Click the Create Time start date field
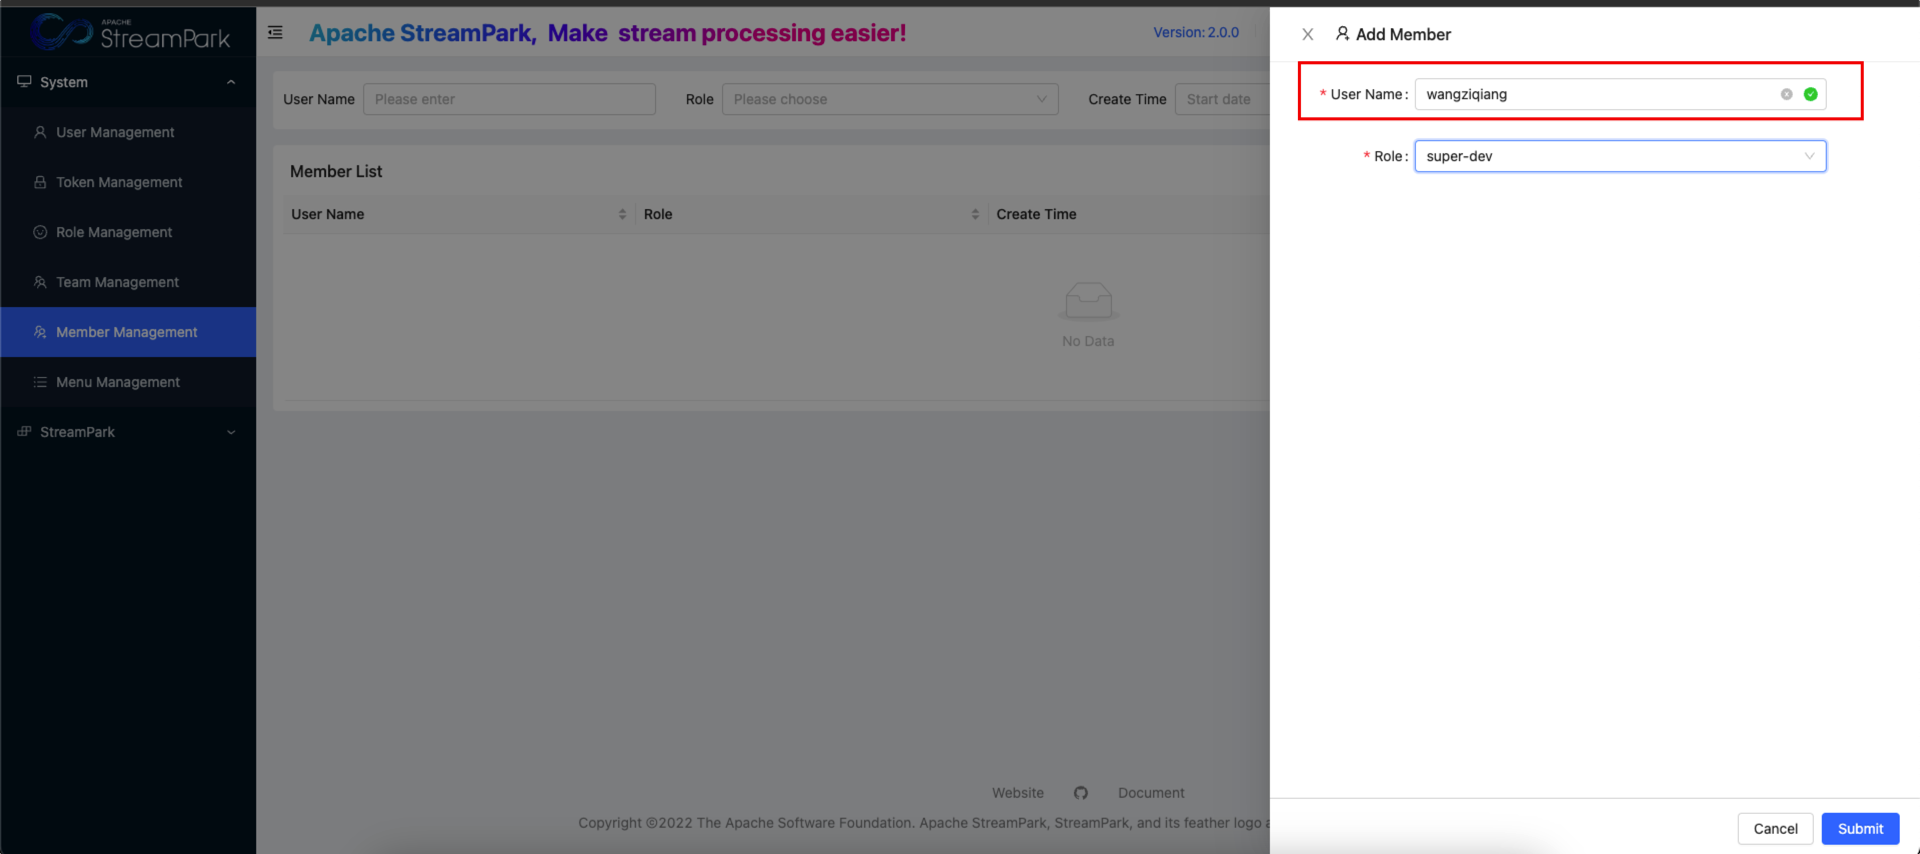This screenshot has height=854, width=1920. click(1222, 99)
